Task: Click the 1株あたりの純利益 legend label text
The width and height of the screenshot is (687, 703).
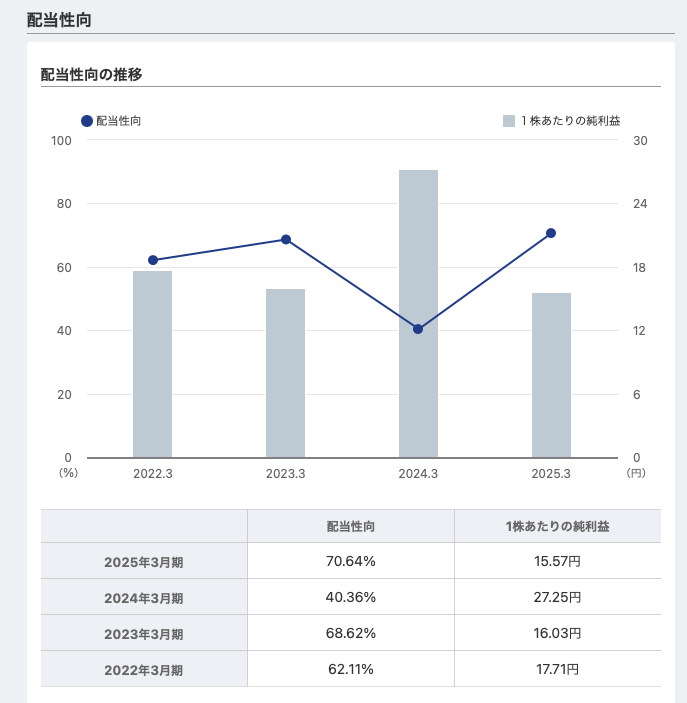Action: coord(570,121)
